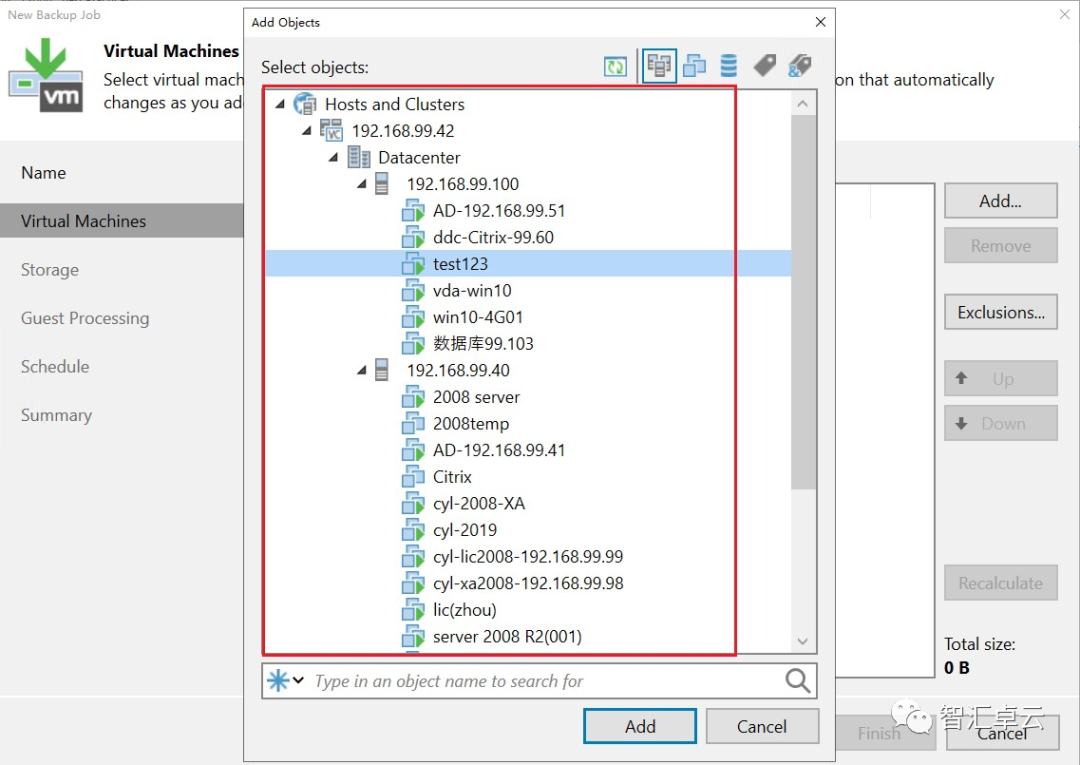Viewport: 1080px width, 765px height.
Task: Switch to Datastores view icon
Action: pos(728,66)
